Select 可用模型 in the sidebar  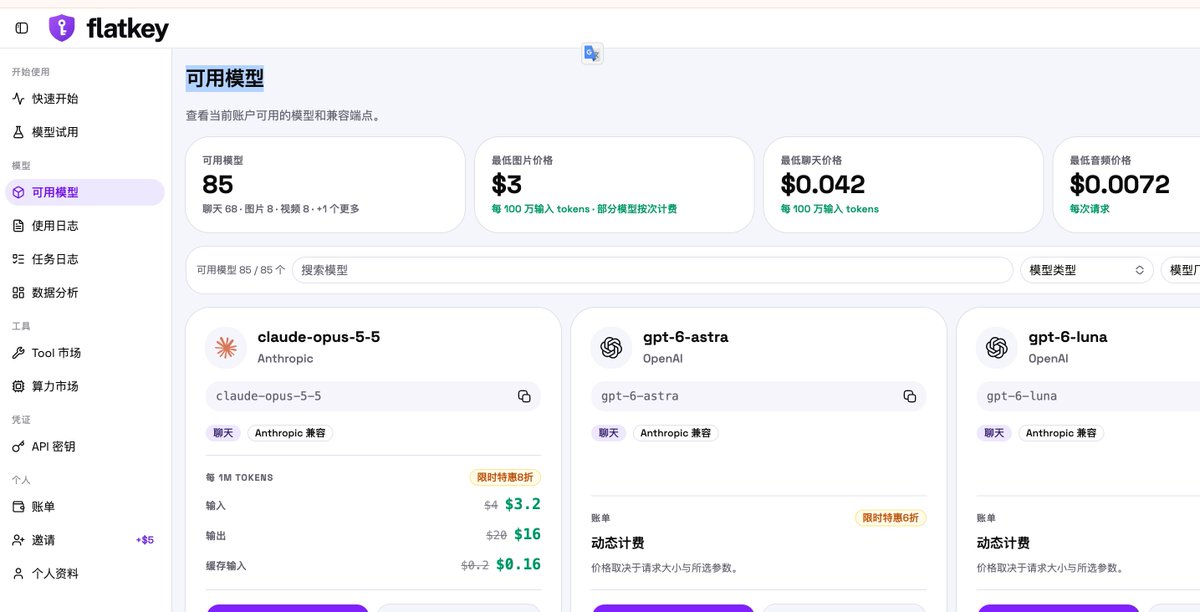point(85,192)
